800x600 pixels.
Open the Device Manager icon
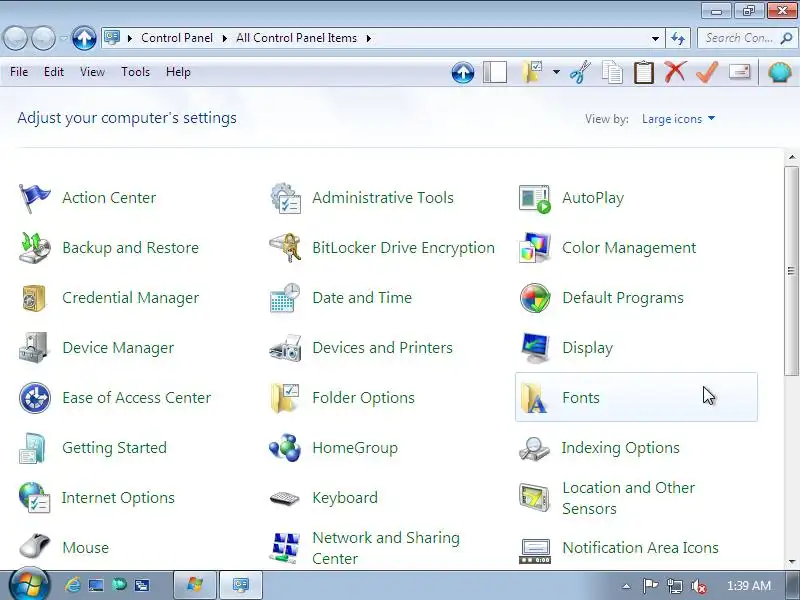(34, 348)
